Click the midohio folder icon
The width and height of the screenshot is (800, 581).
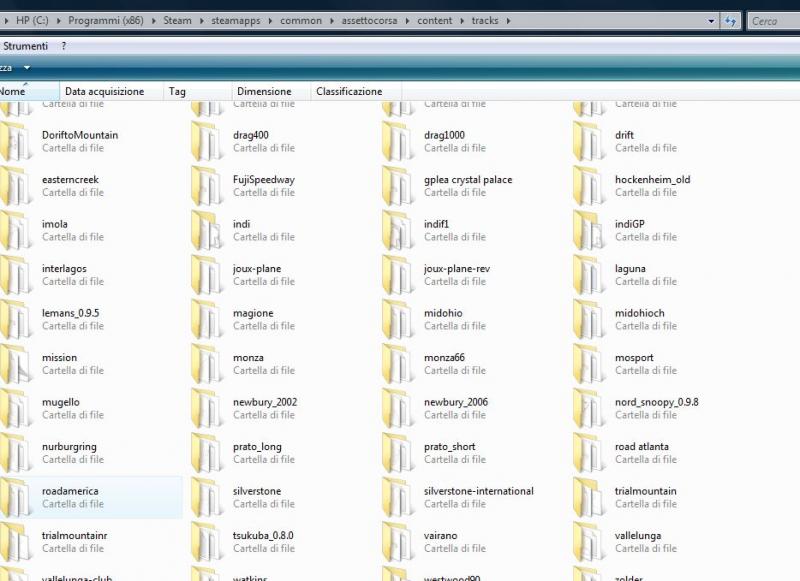click(398, 319)
